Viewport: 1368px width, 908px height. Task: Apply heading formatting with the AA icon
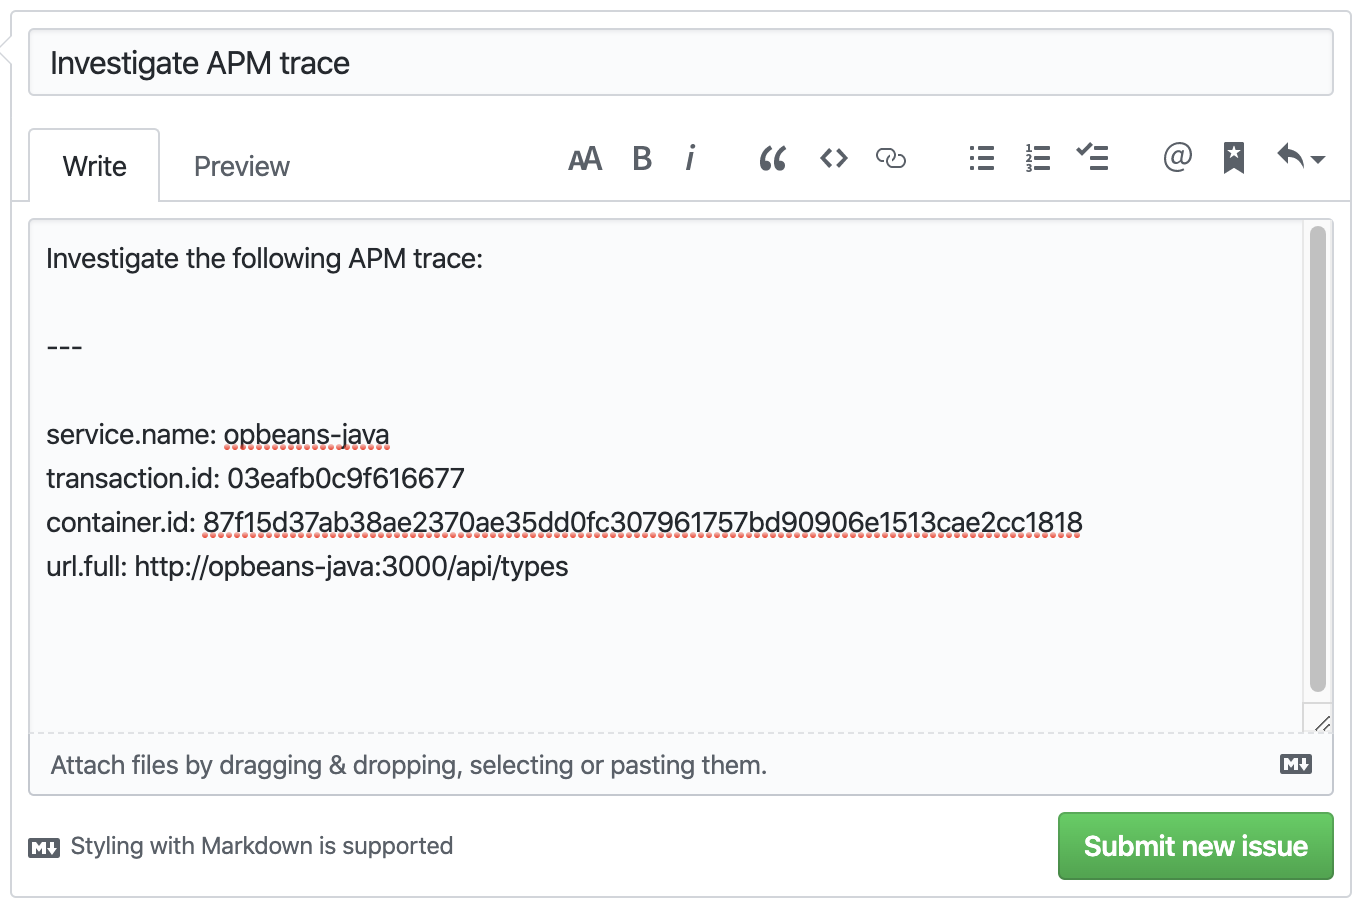tap(585, 158)
